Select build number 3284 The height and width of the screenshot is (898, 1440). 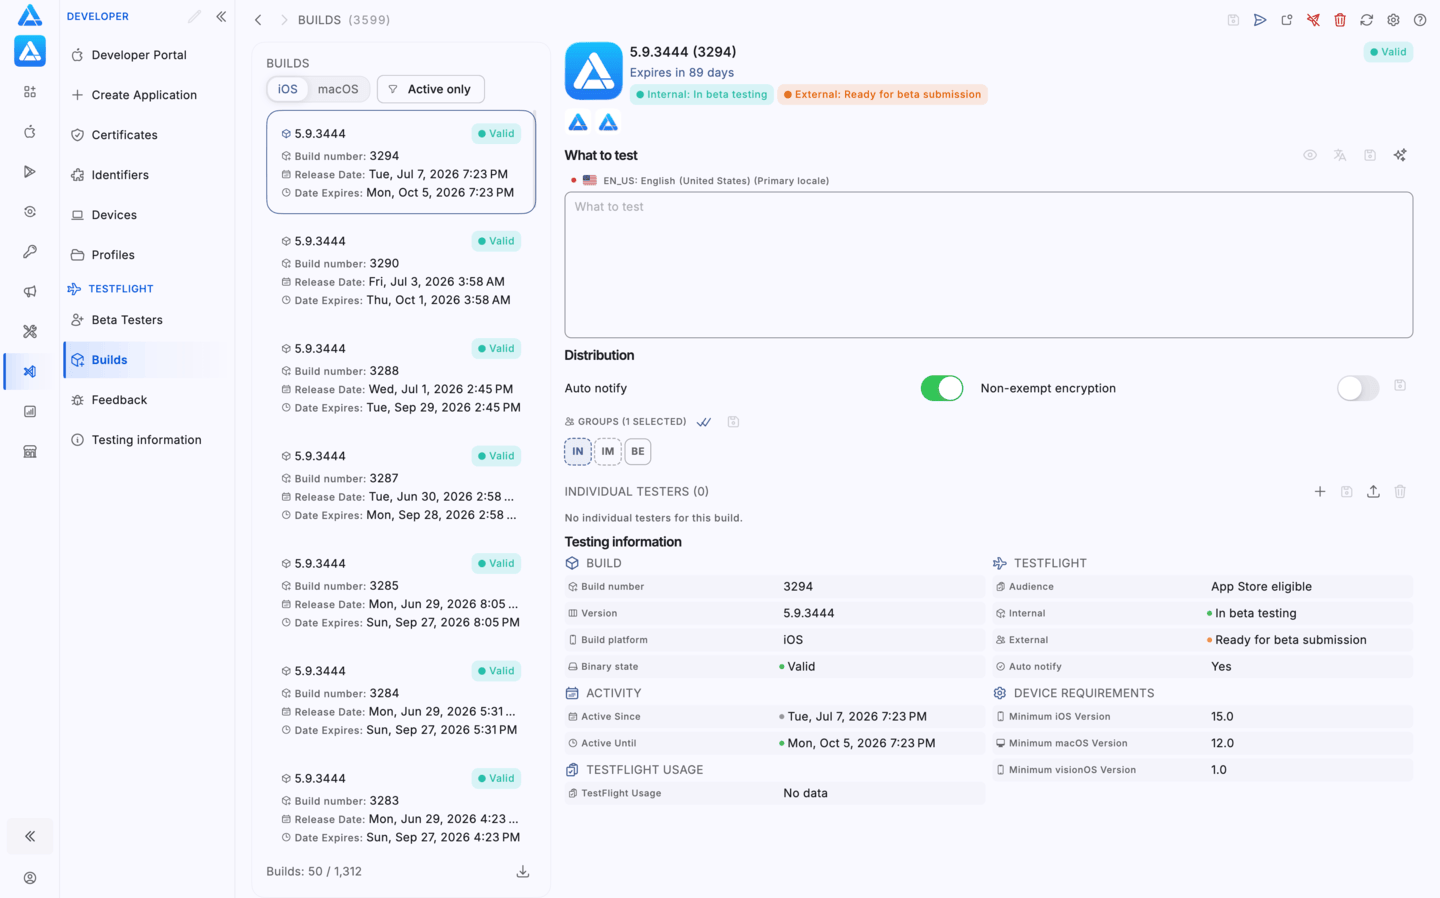[x=401, y=700]
